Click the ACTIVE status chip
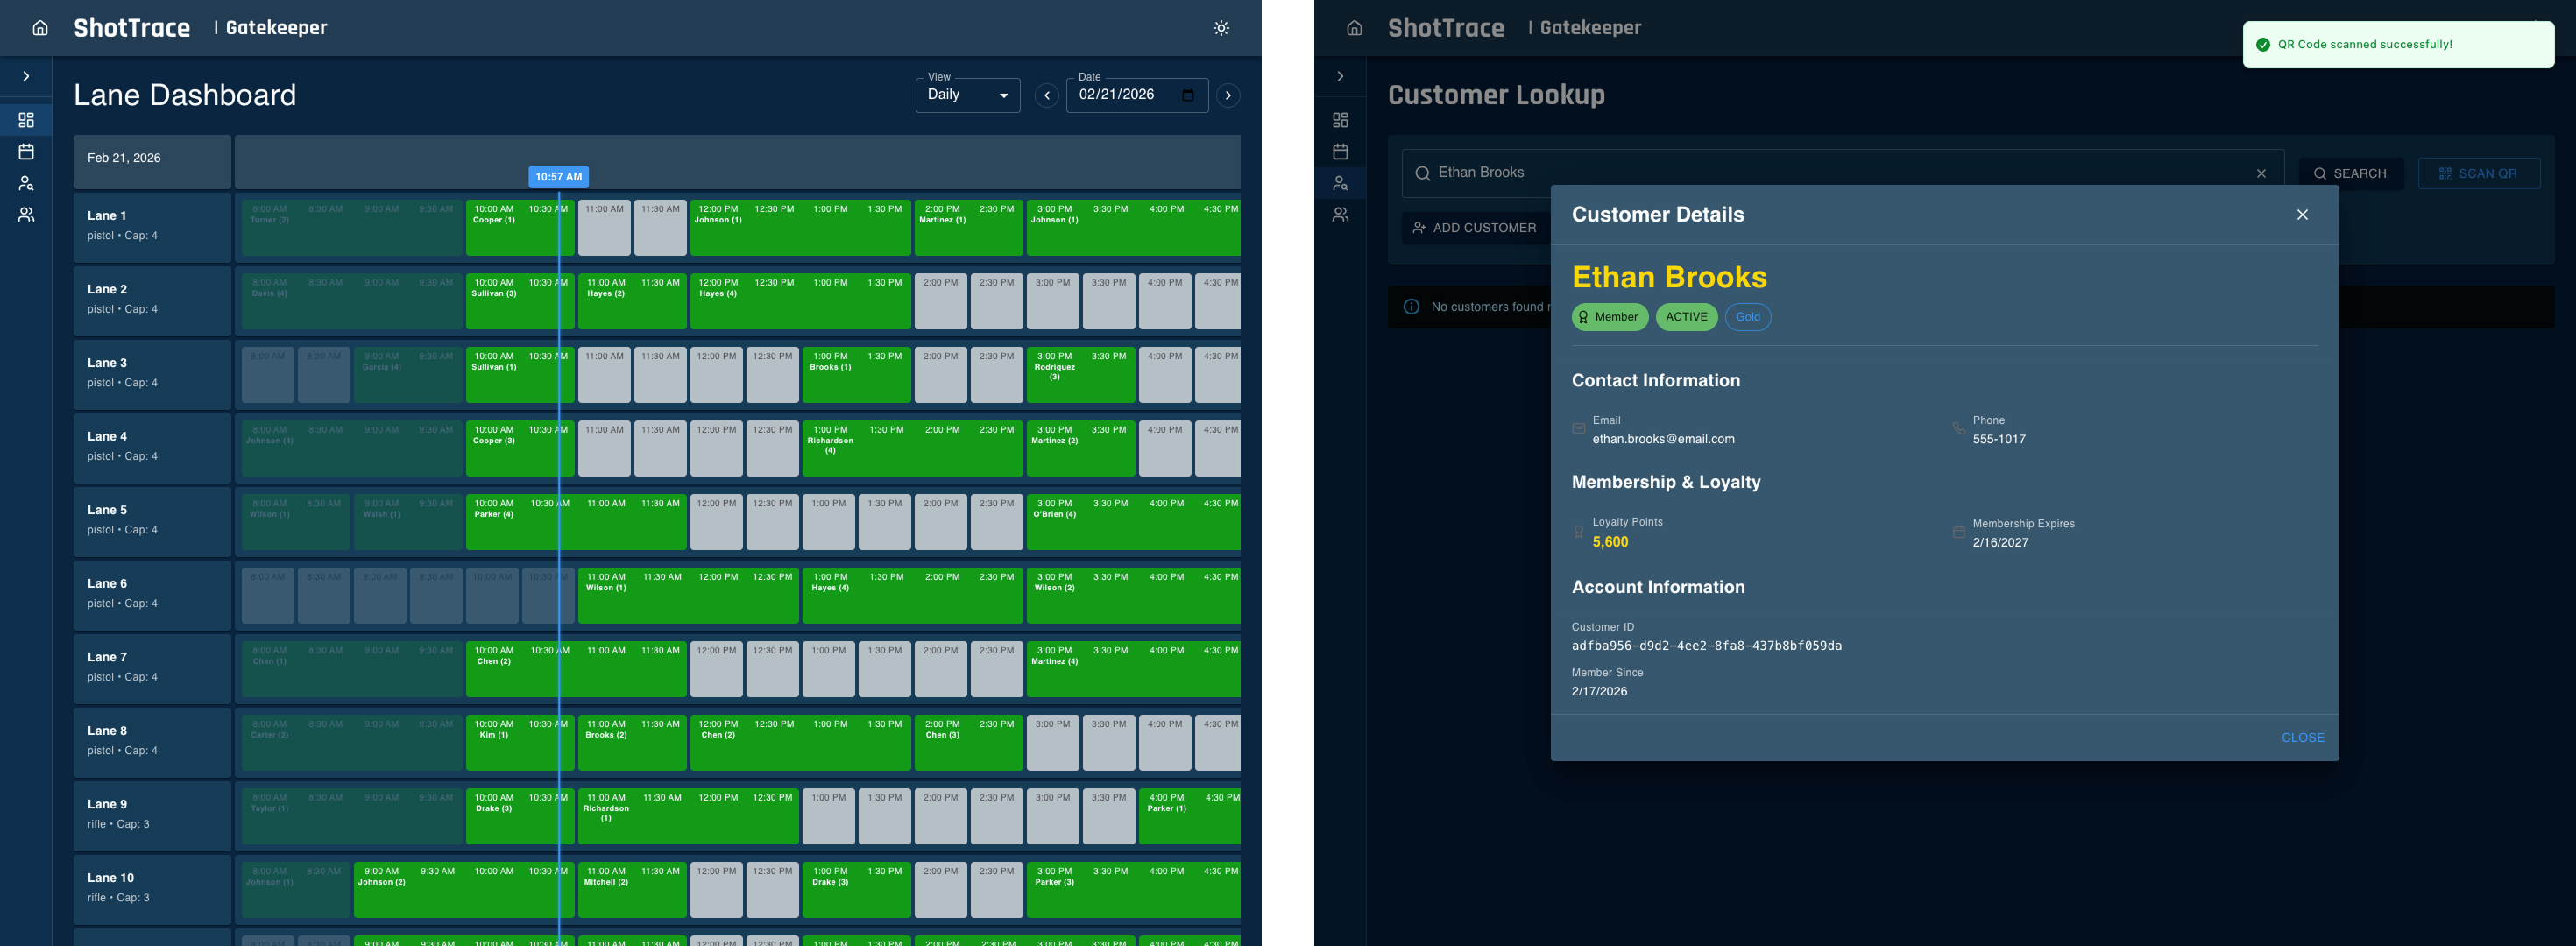The image size is (2576, 946). 1686,317
